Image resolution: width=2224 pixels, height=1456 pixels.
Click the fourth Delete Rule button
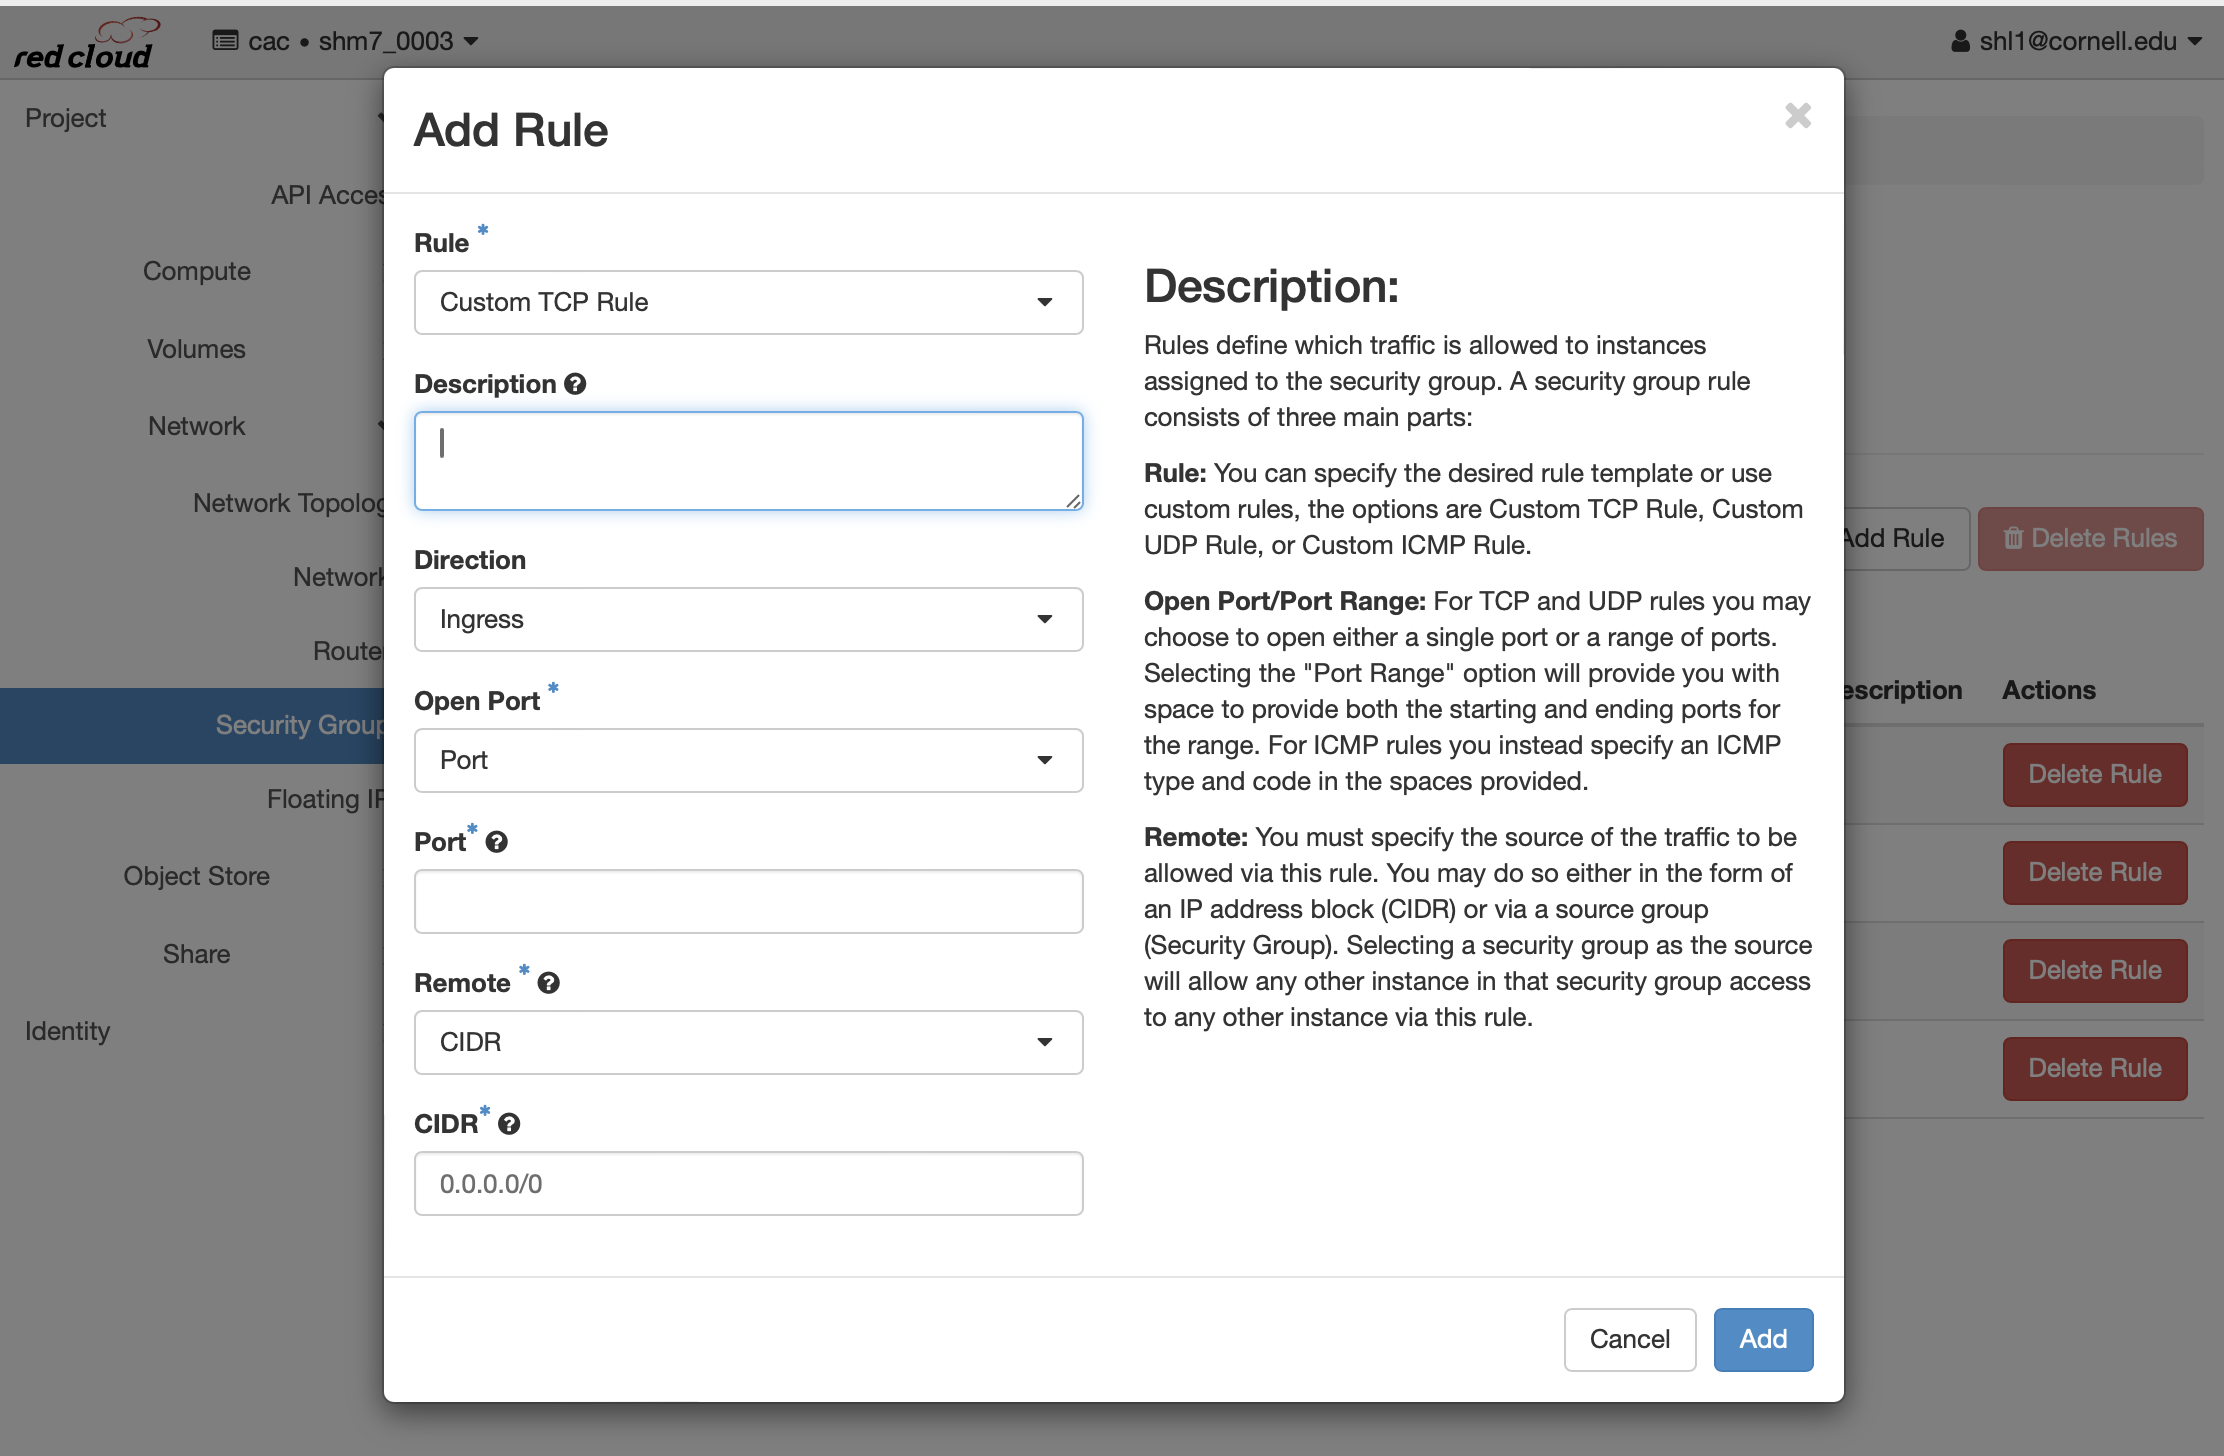pos(2095,1068)
